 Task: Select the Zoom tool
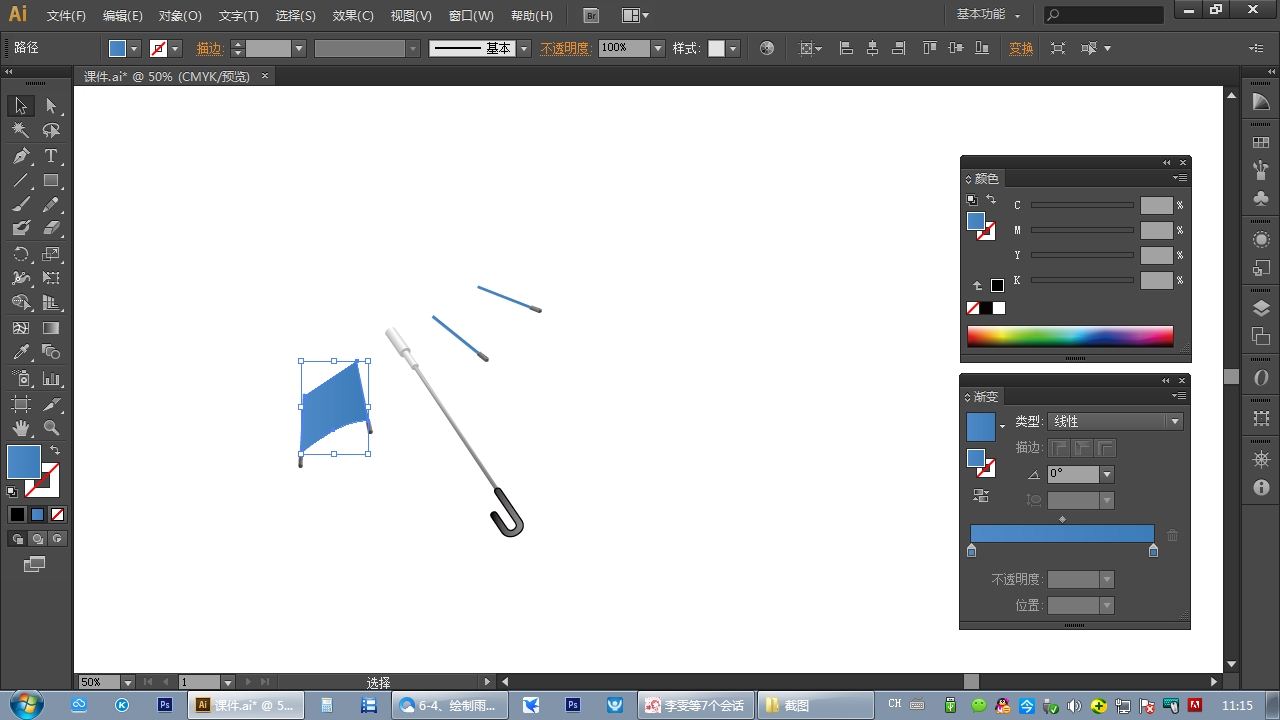pyautogui.click(x=51, y=428)
